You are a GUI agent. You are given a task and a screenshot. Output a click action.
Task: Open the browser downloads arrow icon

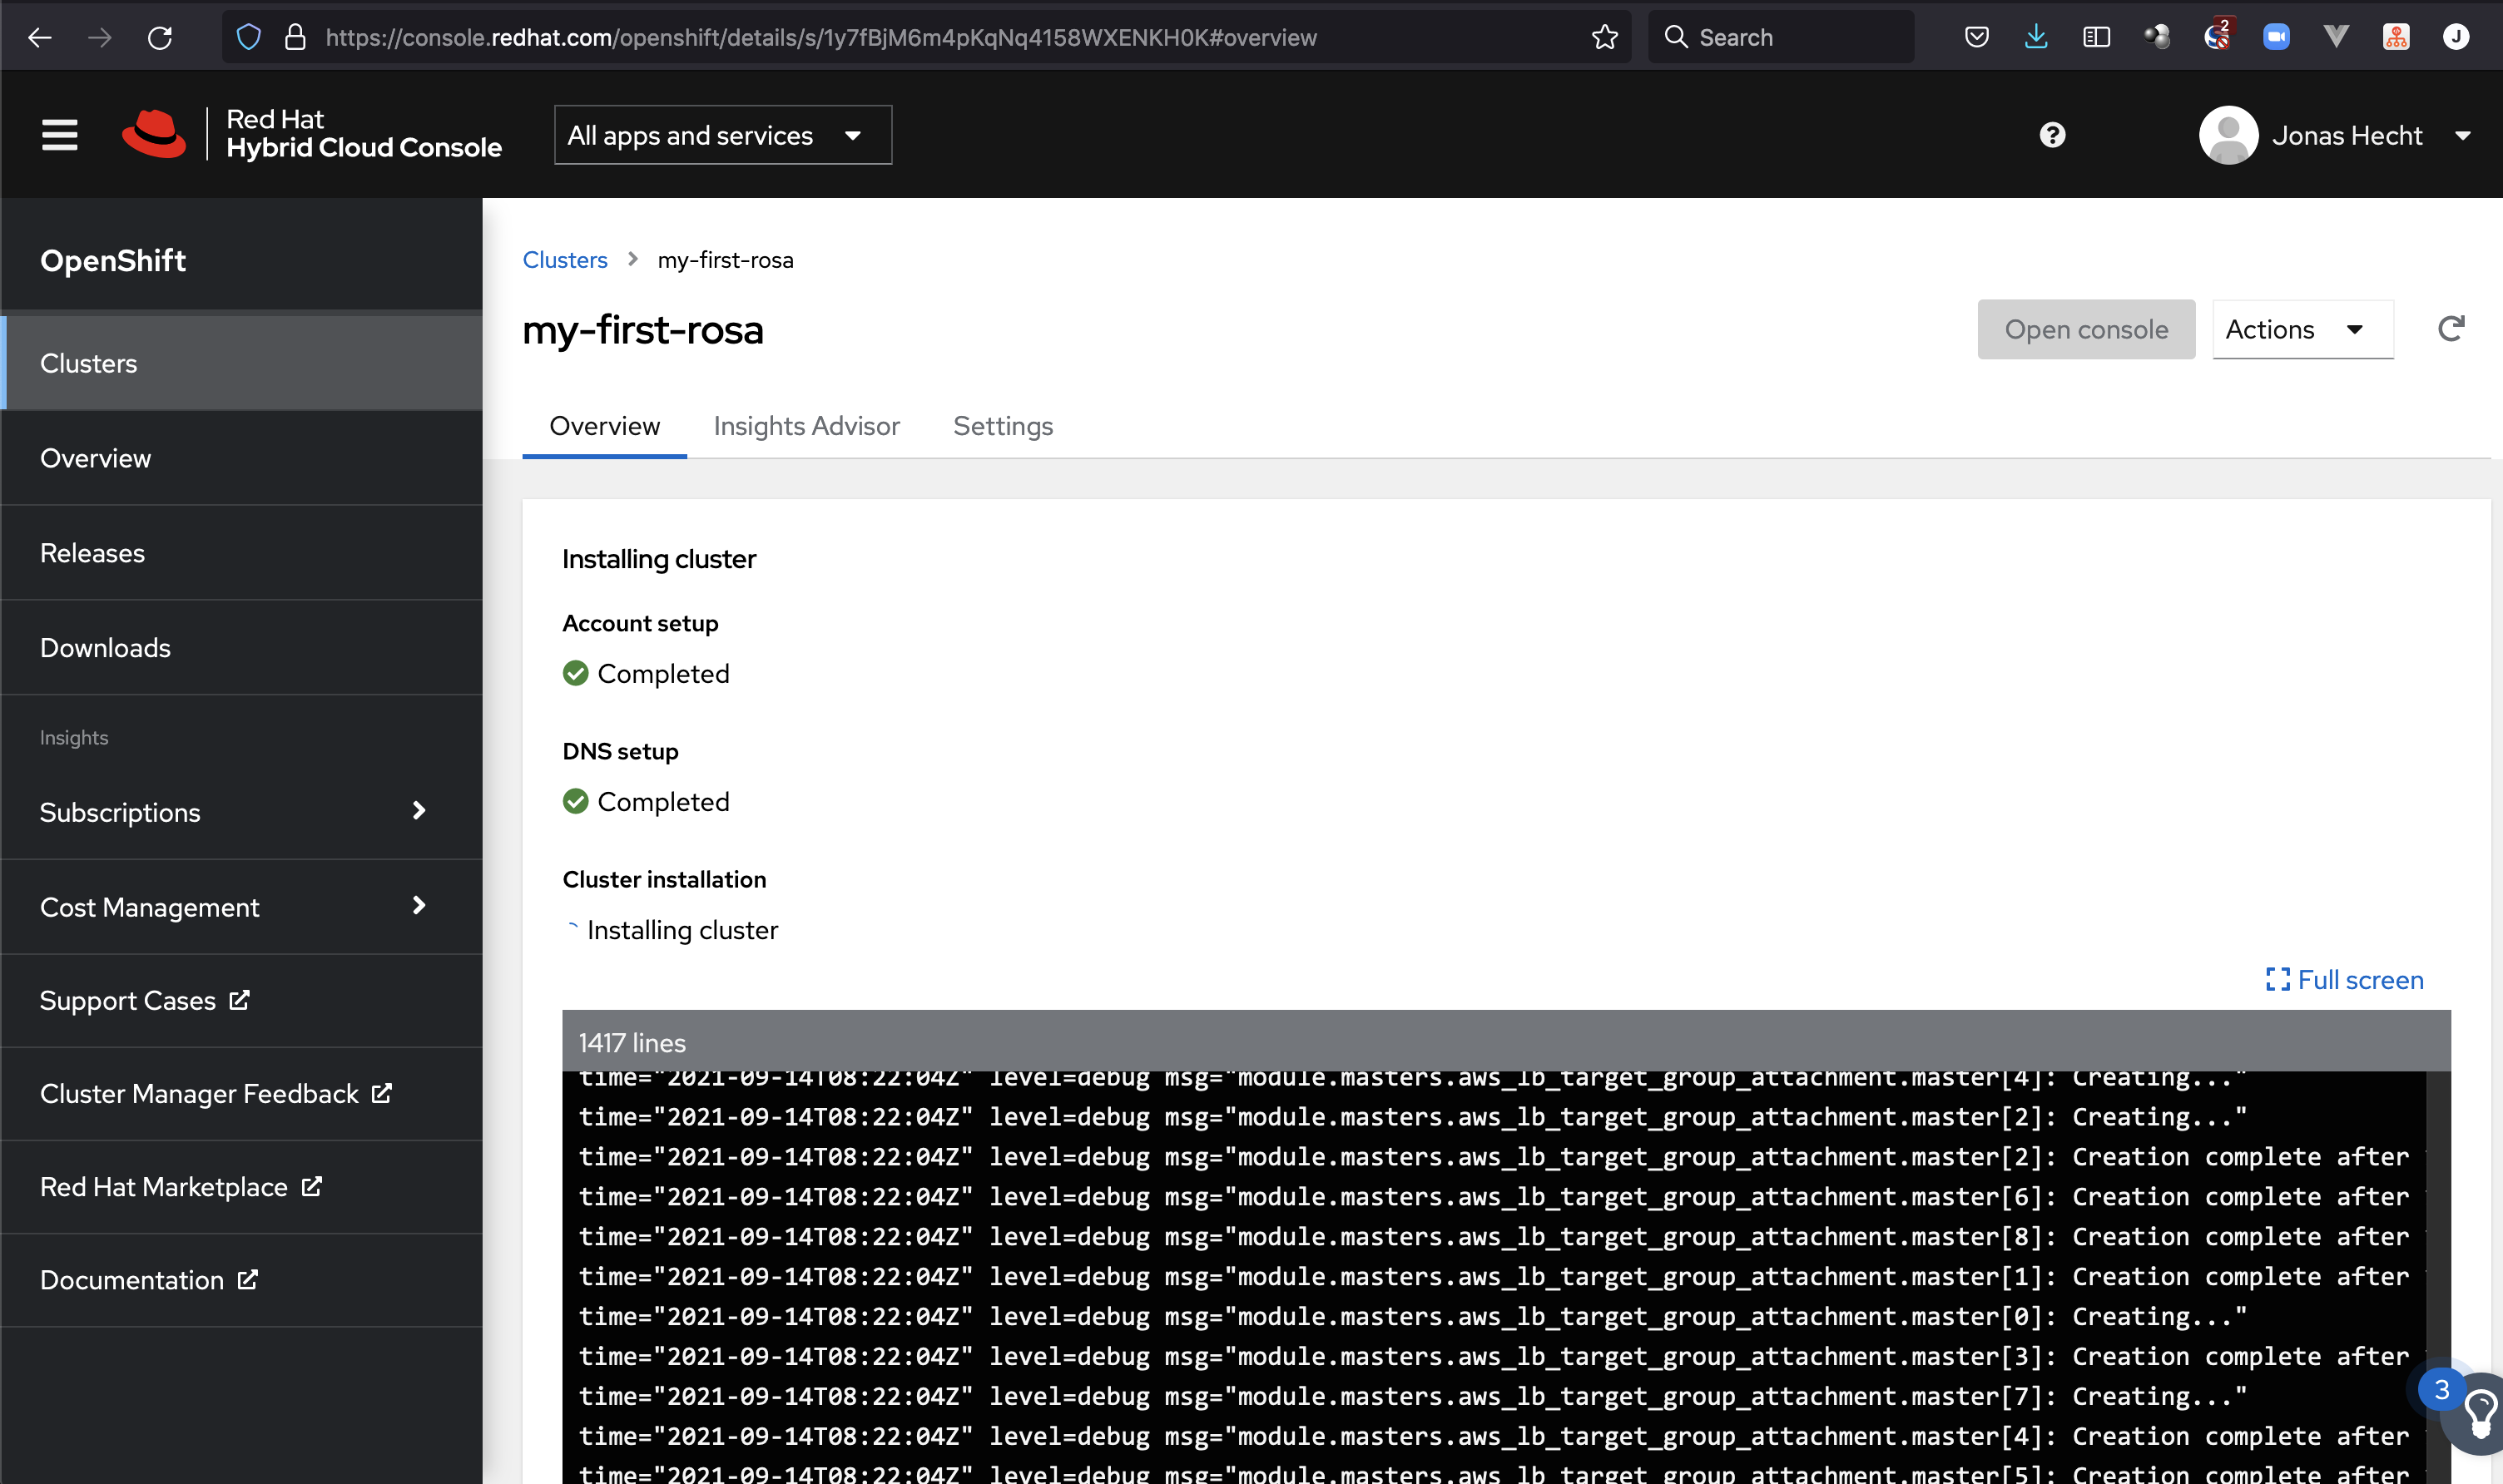tap(2036, 38)
